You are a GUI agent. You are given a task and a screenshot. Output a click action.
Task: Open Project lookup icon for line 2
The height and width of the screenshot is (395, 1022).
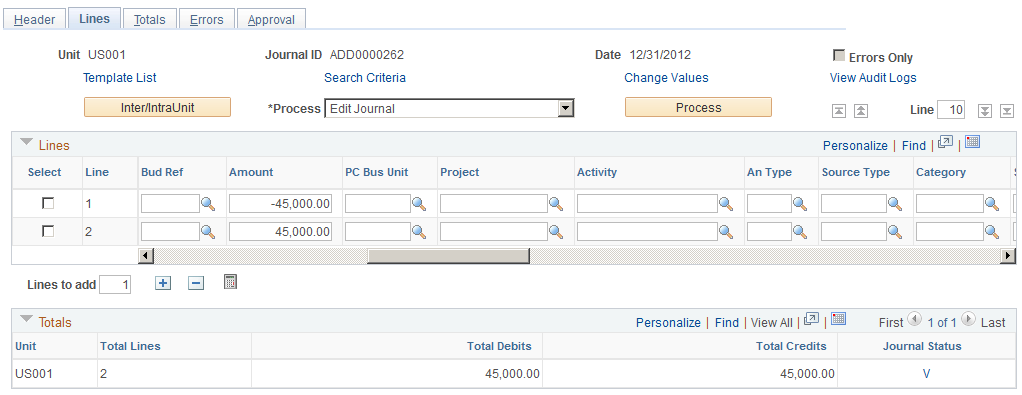pyautogui.click(x=556, y=231)
